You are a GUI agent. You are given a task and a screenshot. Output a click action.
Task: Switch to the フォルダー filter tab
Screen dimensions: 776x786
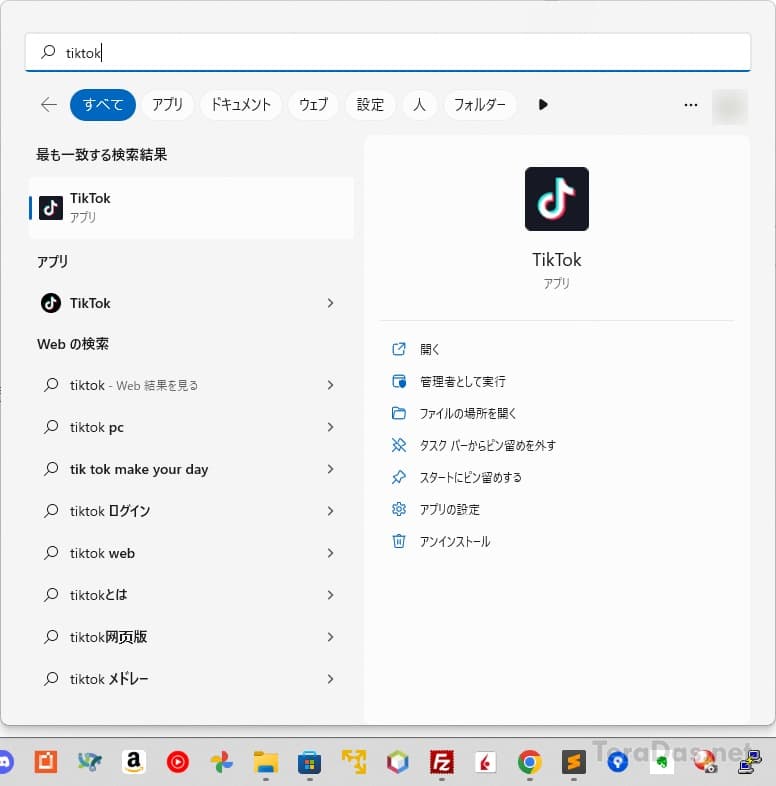(480, 105)
